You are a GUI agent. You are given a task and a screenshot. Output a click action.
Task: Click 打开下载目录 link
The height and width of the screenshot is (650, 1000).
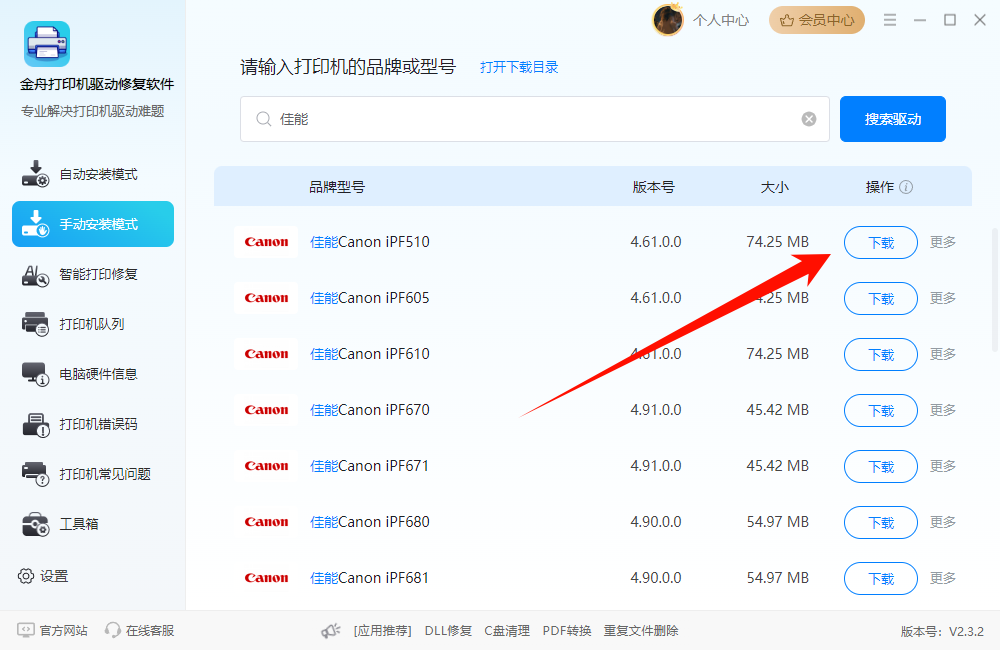click(519, 67)
